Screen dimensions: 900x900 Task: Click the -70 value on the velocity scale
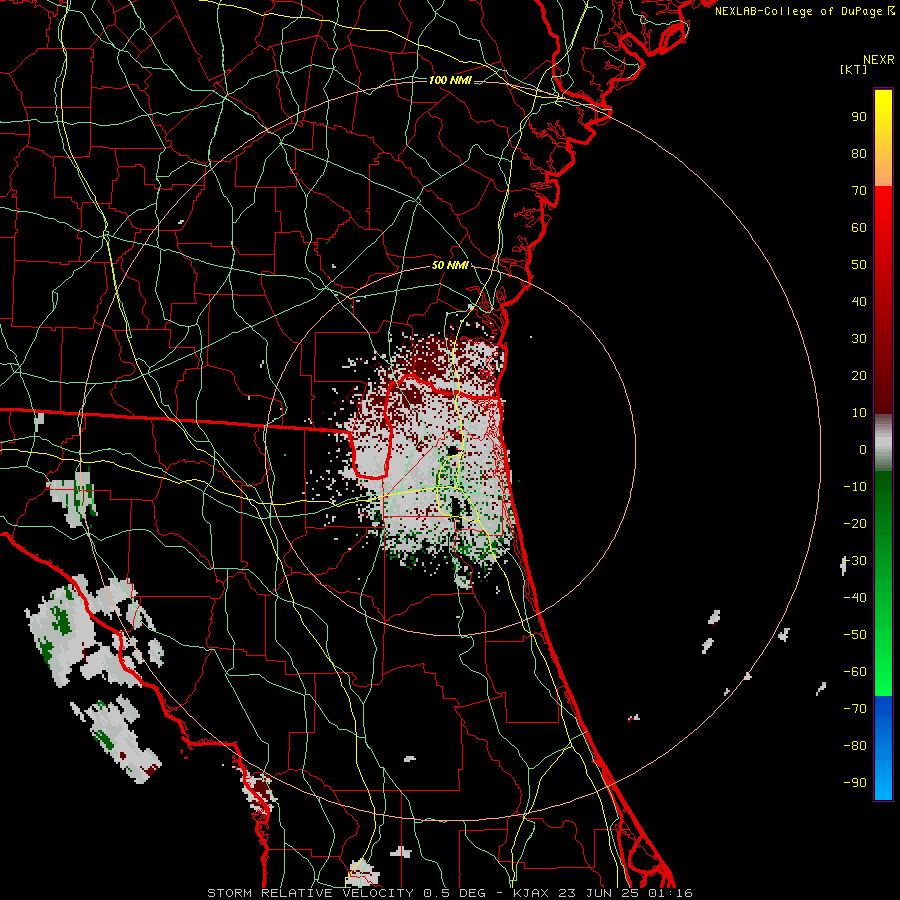pos(855,709)
